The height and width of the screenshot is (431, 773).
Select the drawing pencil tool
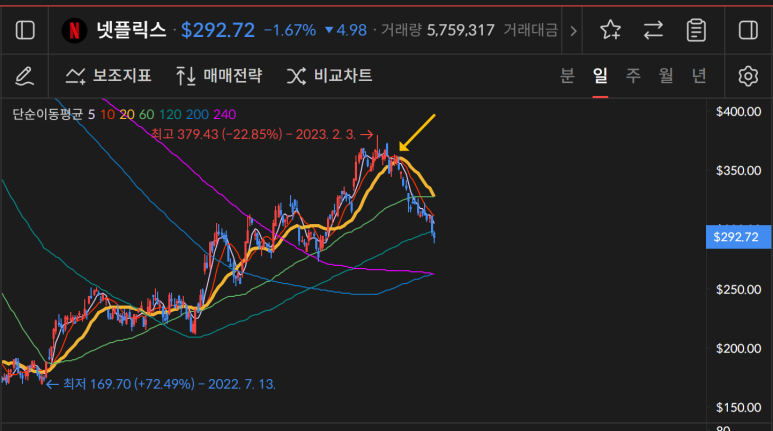coord(25,76)
